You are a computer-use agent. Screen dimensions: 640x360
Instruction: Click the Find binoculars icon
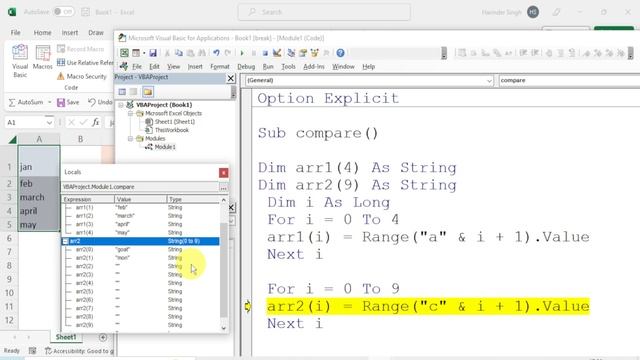(x=202, y=53)
